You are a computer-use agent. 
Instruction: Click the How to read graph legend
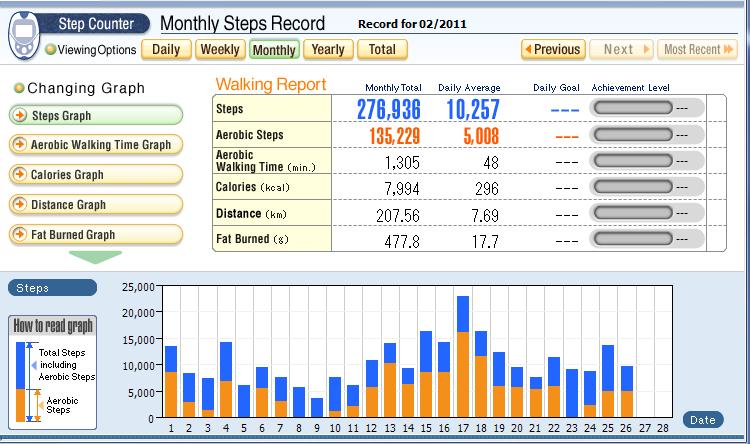tap(52, 369)
